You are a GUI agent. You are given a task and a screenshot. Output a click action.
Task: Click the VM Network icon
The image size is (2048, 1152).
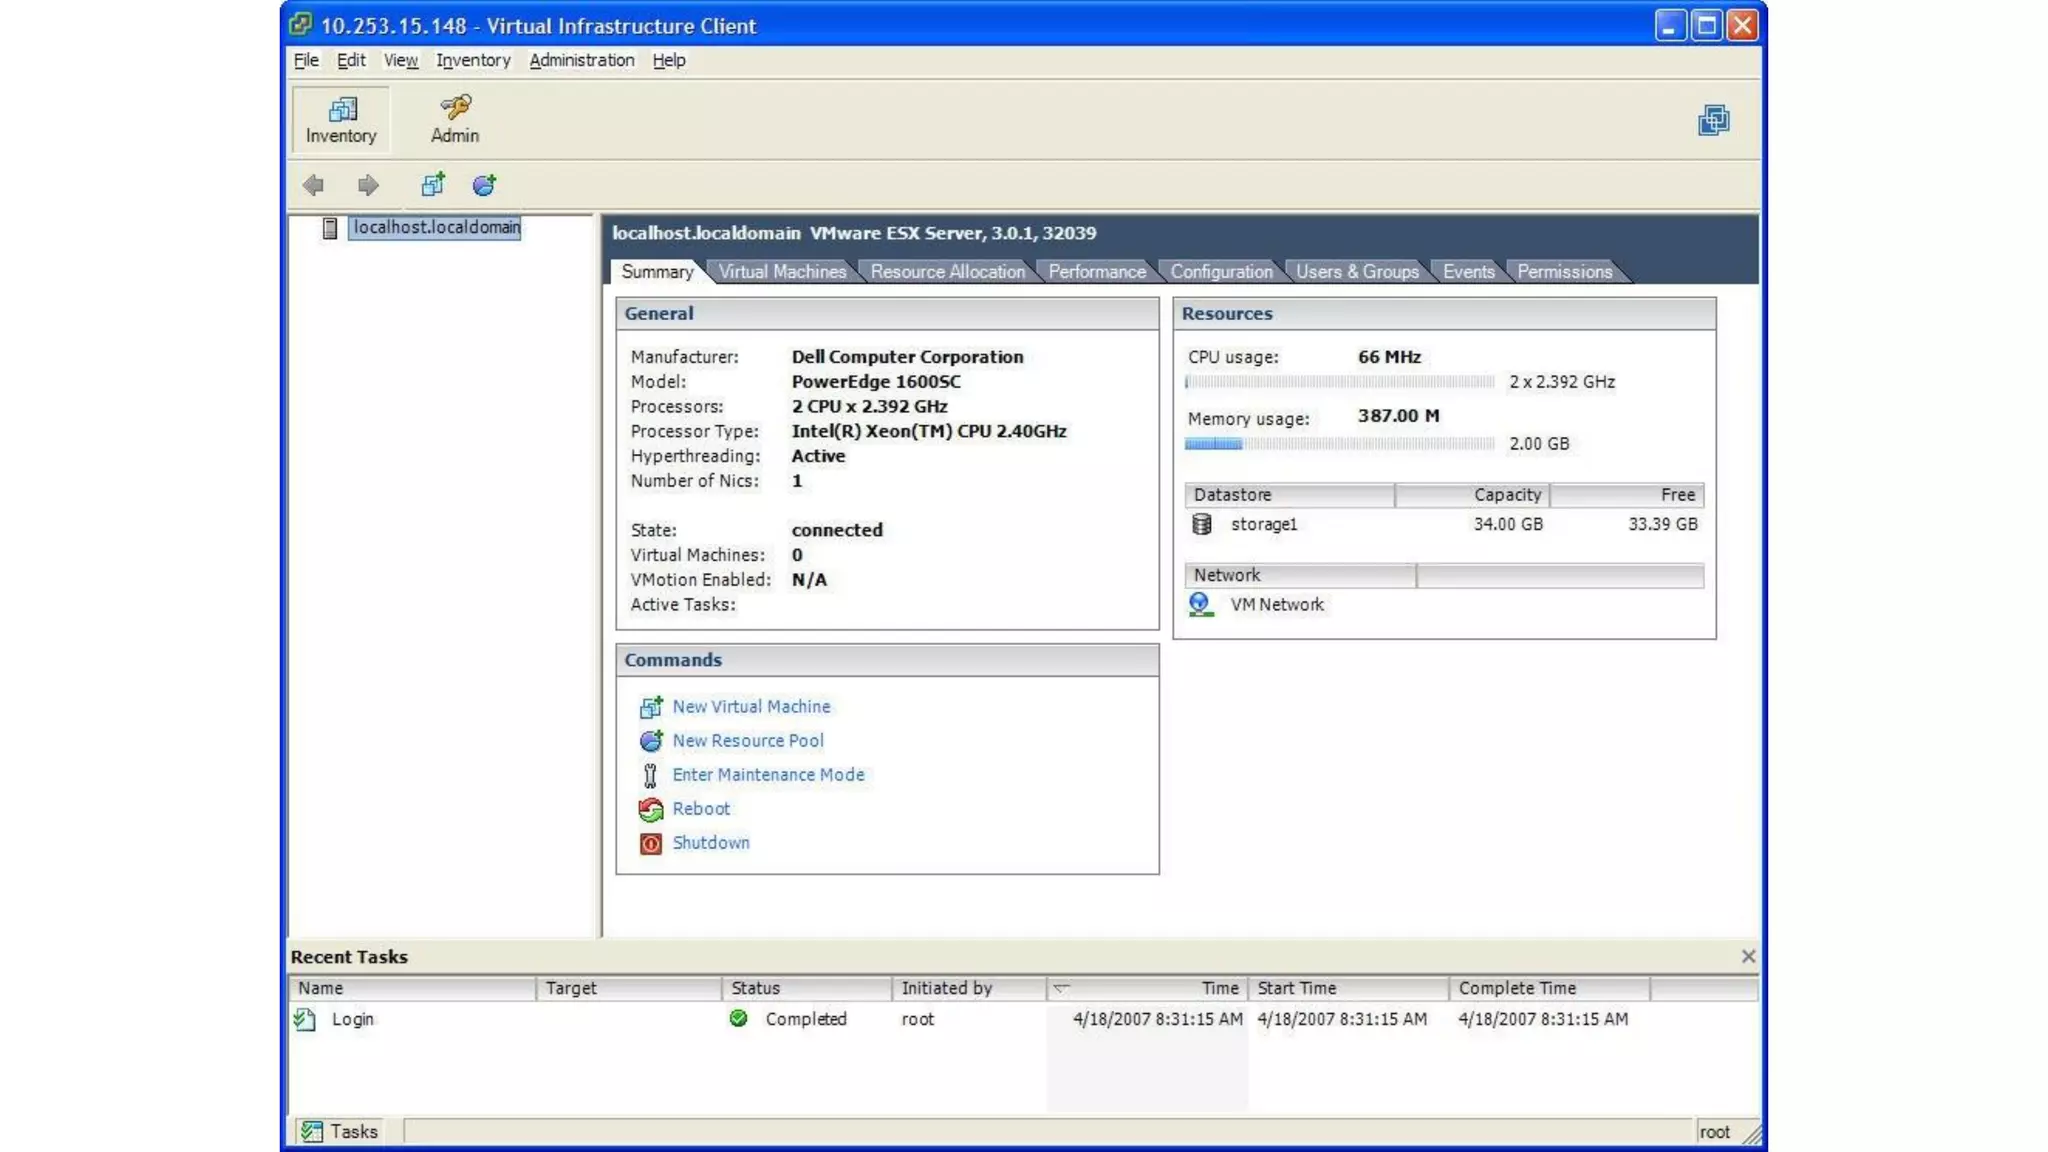click(1201, 604)
